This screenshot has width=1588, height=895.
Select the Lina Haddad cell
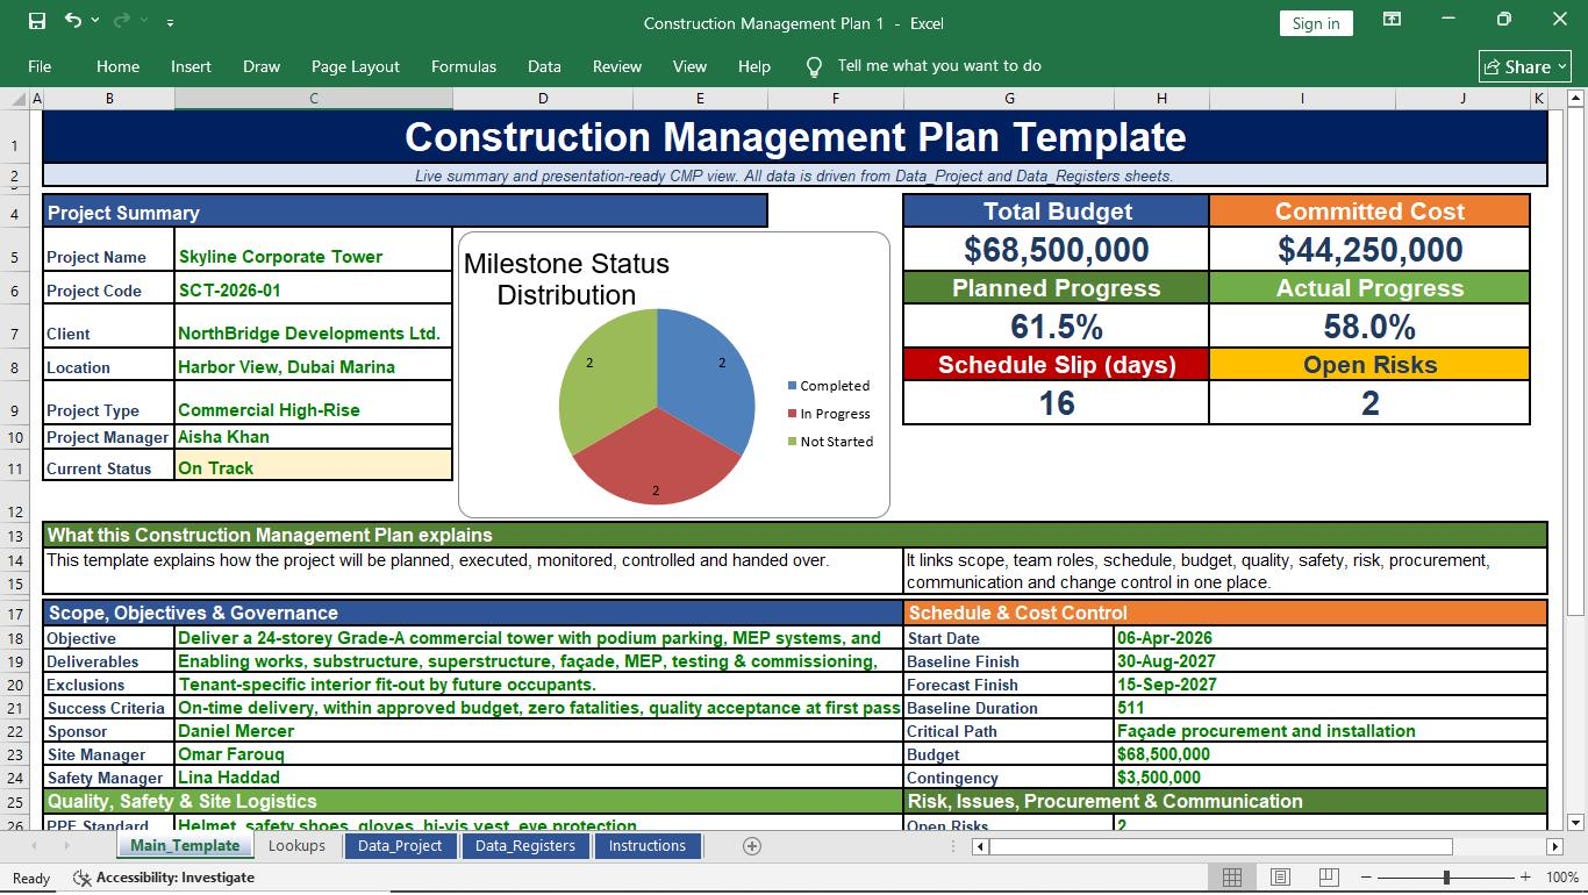538,778
